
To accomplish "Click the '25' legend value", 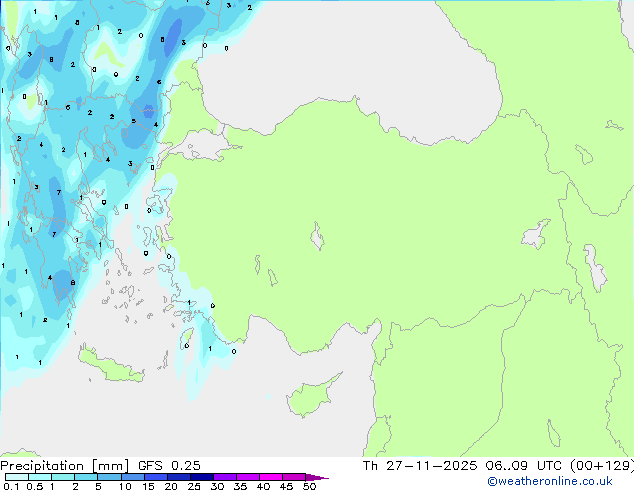I will click(x=194, y=486).
